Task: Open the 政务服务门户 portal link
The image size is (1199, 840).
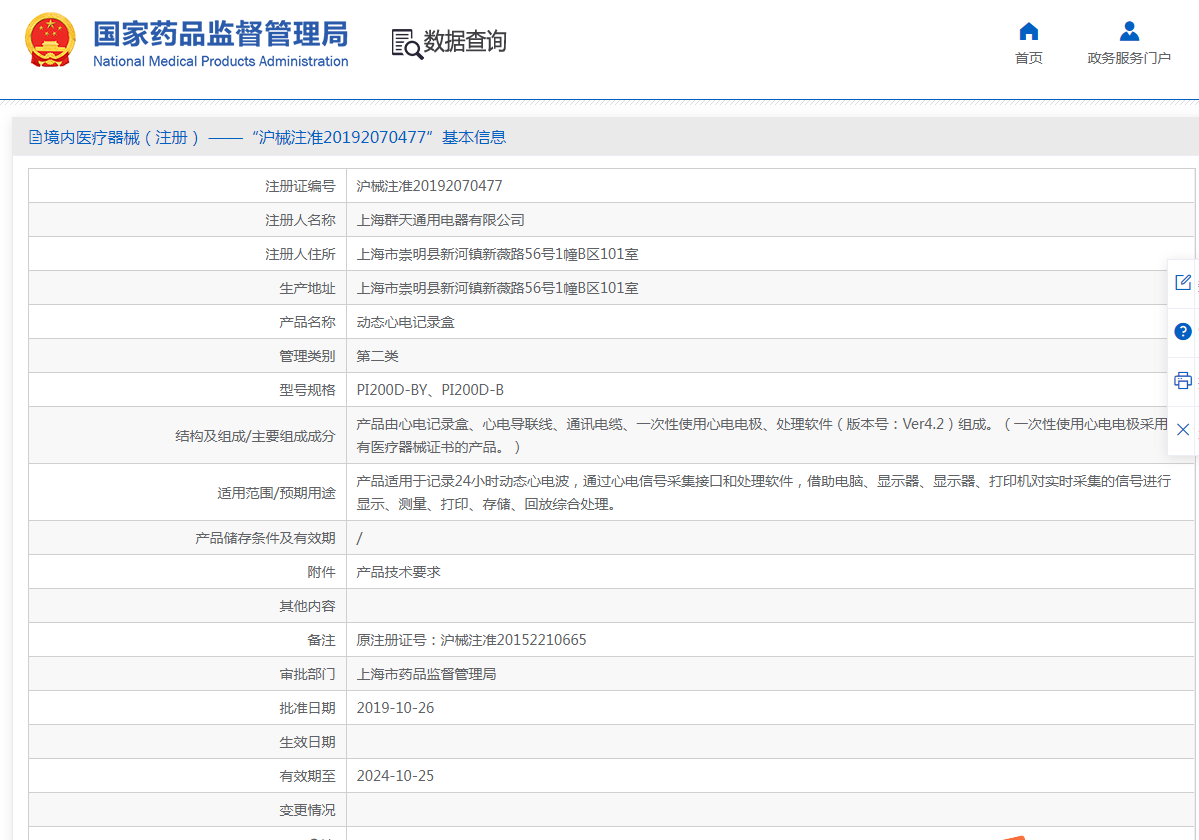Action: point(1128,58)
